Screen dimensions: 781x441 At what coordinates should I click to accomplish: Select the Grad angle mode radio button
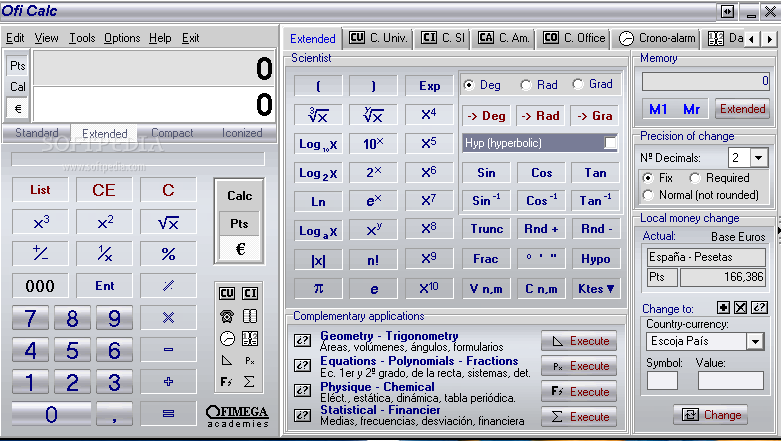pyautogui.click(x=578, y=84)
